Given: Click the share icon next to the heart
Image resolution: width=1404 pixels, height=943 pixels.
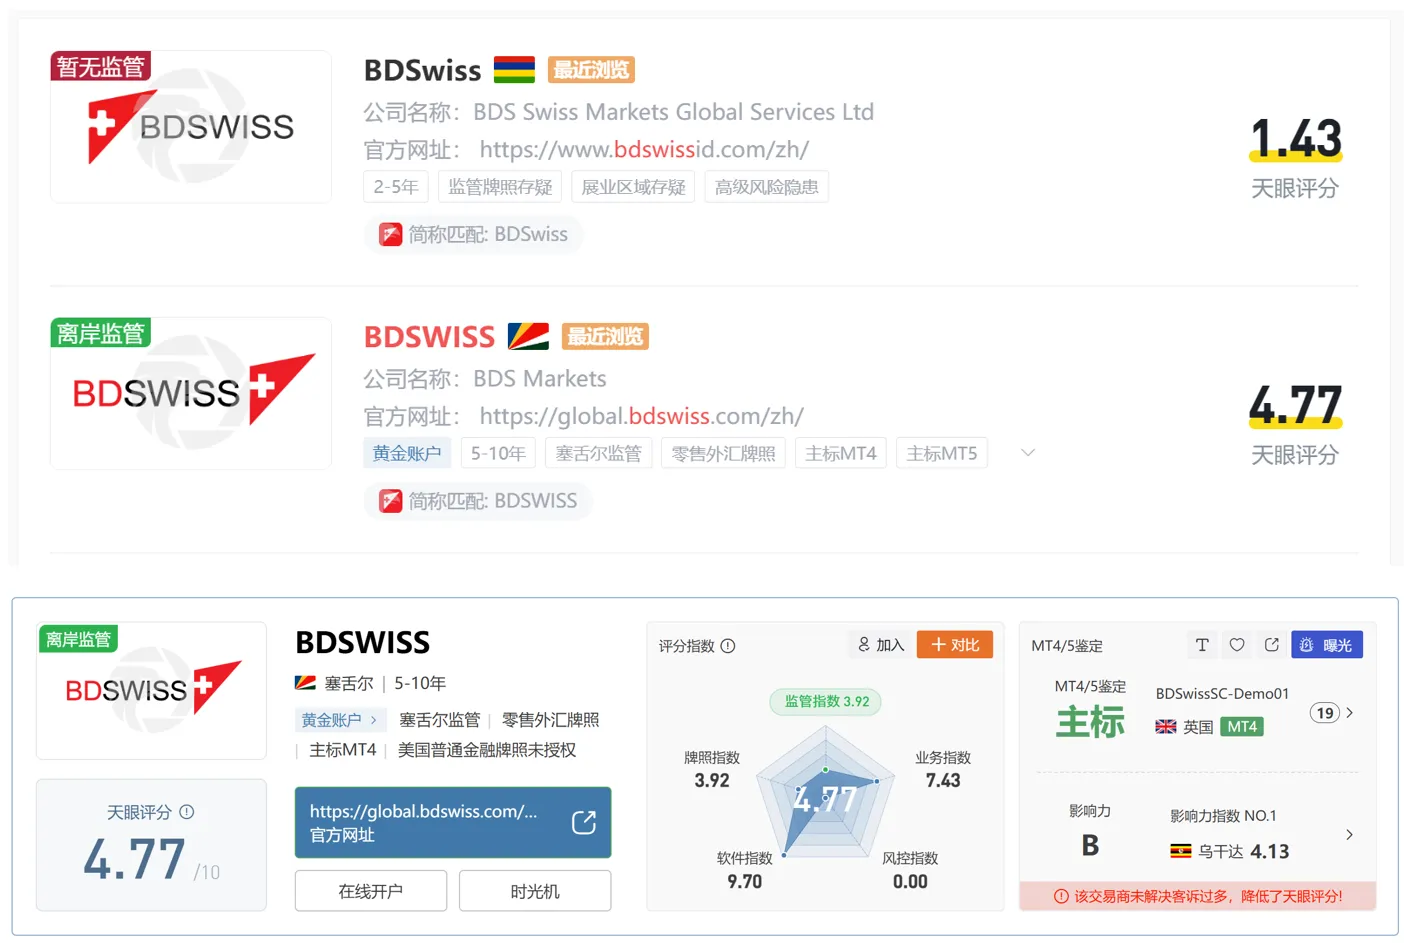Looking at the screenshot, I should [x=1272, y=645].
